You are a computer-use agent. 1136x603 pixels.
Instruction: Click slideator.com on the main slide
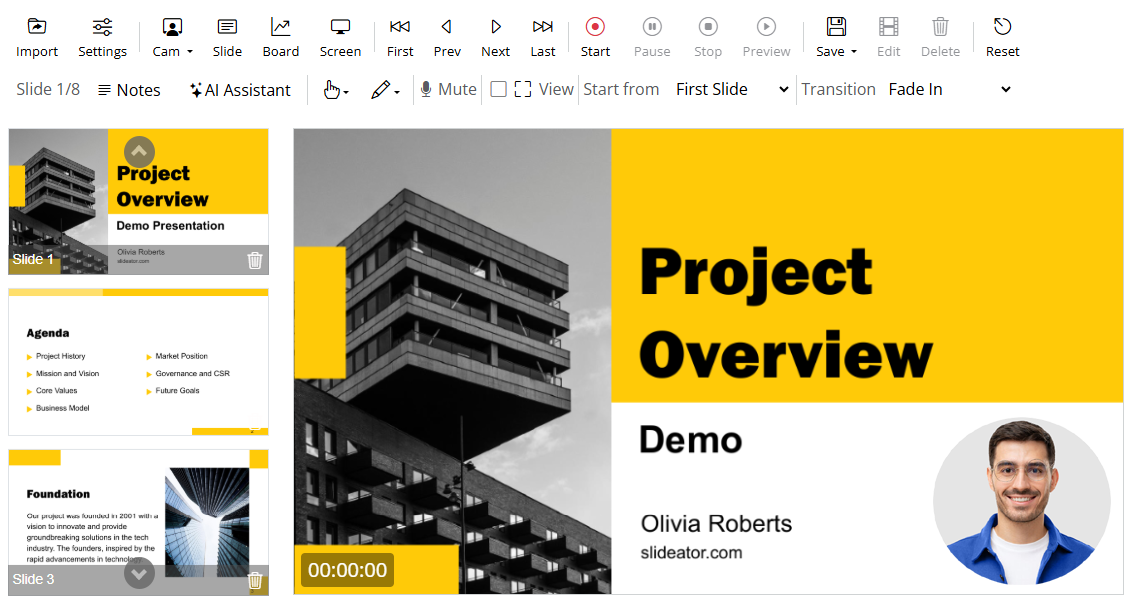(x=691, y=552)
